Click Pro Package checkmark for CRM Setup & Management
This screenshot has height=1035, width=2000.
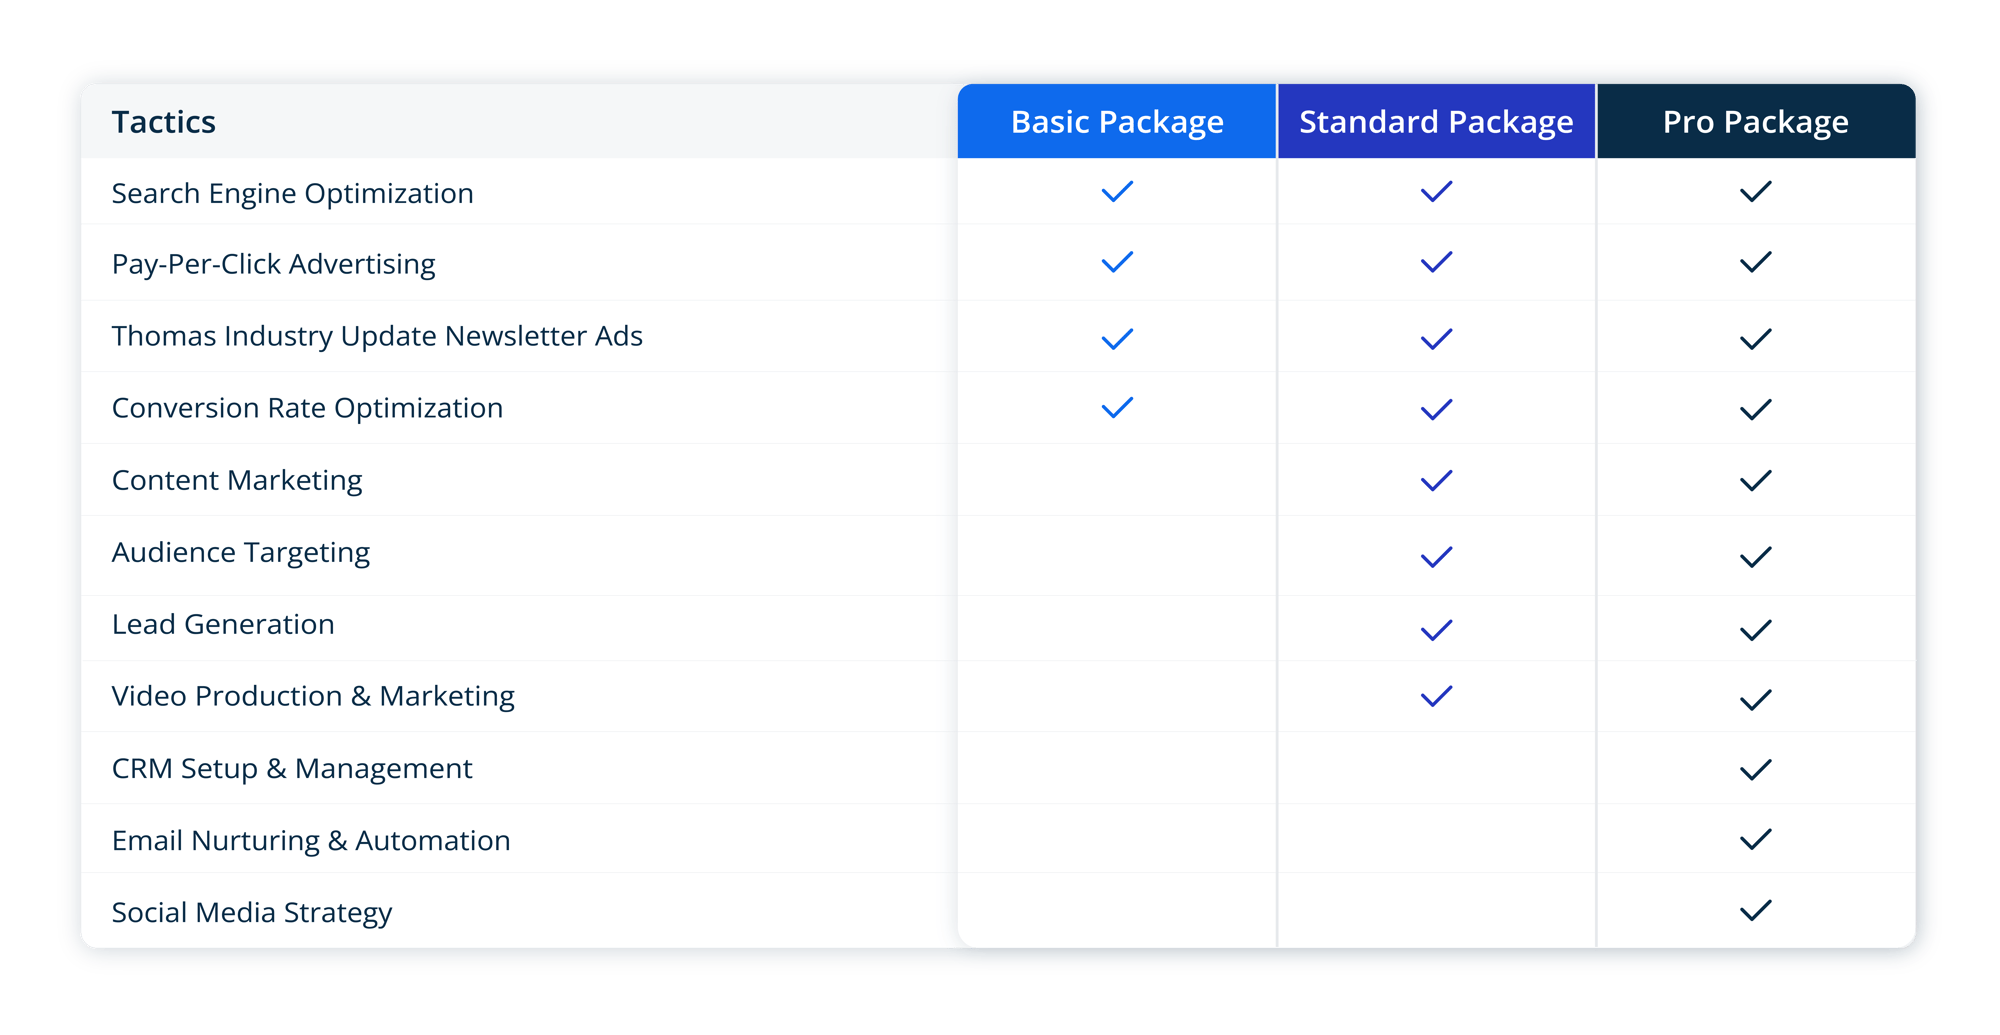point(1755,769)
